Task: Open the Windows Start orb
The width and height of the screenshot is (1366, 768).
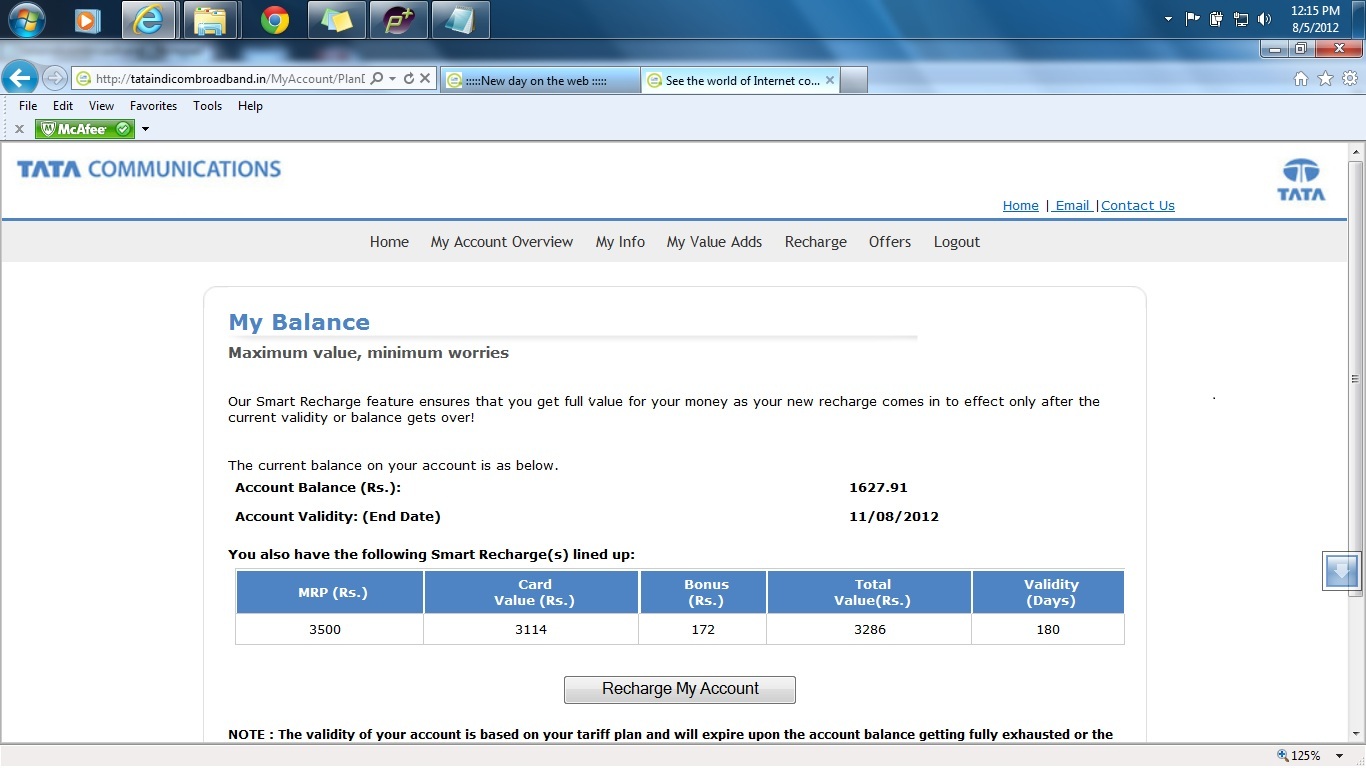Action: coord(27,19)
